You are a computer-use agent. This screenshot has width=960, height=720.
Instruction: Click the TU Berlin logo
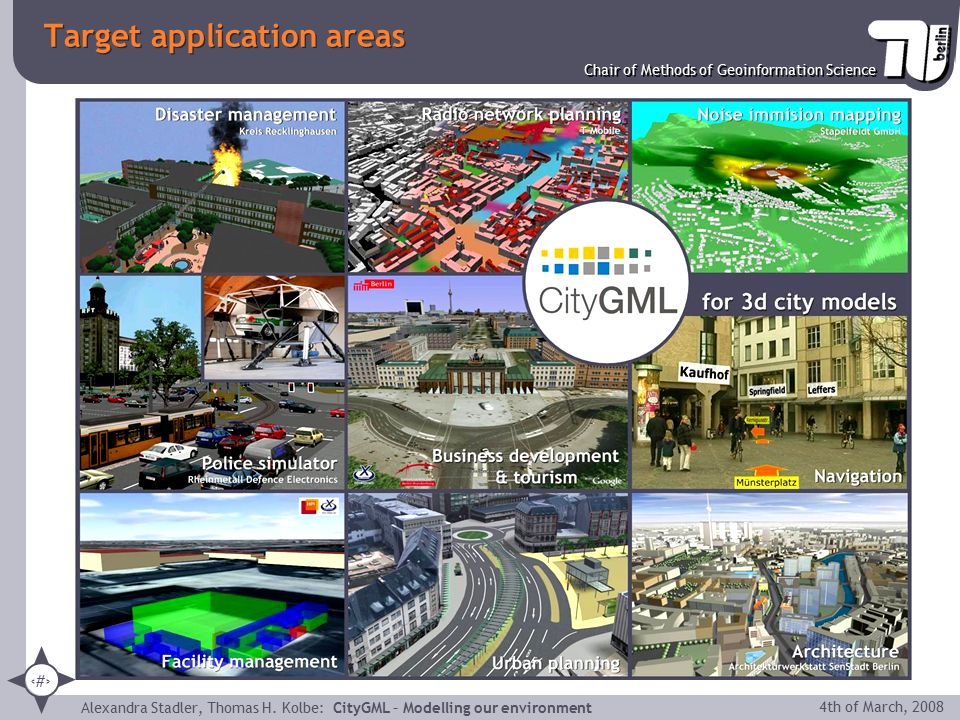pyautogui.click(x=910, y=51)
